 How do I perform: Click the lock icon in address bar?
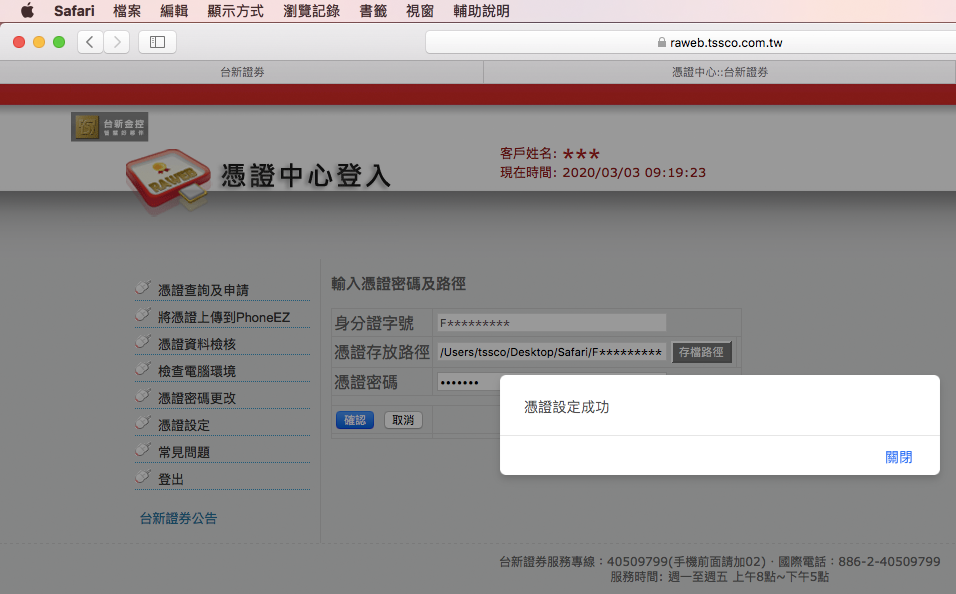tap(662, 42)
